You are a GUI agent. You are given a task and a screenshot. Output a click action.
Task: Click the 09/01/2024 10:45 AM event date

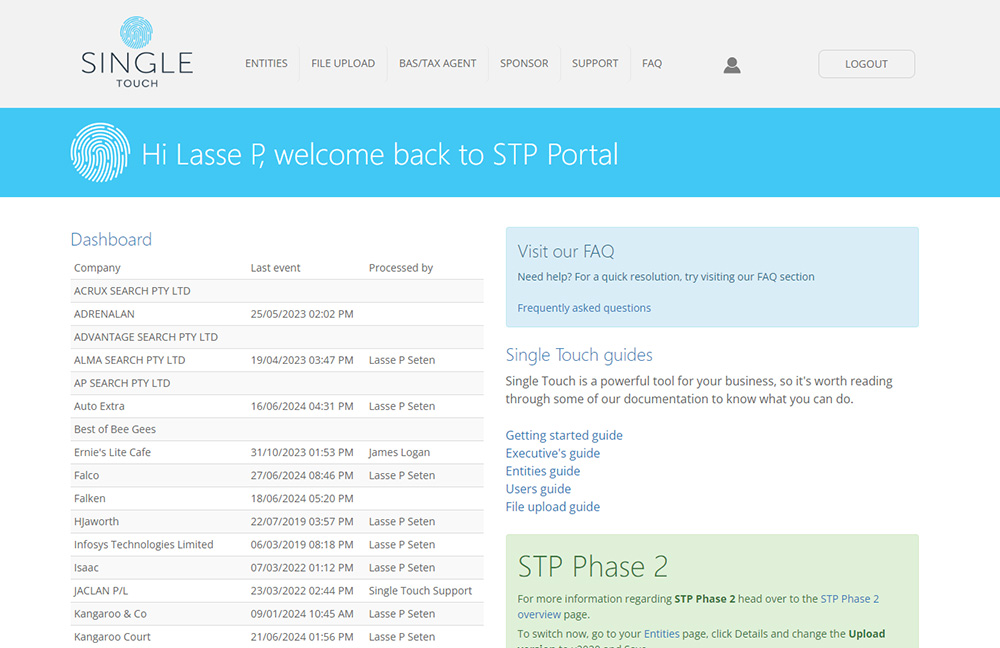tap(302, 614)
